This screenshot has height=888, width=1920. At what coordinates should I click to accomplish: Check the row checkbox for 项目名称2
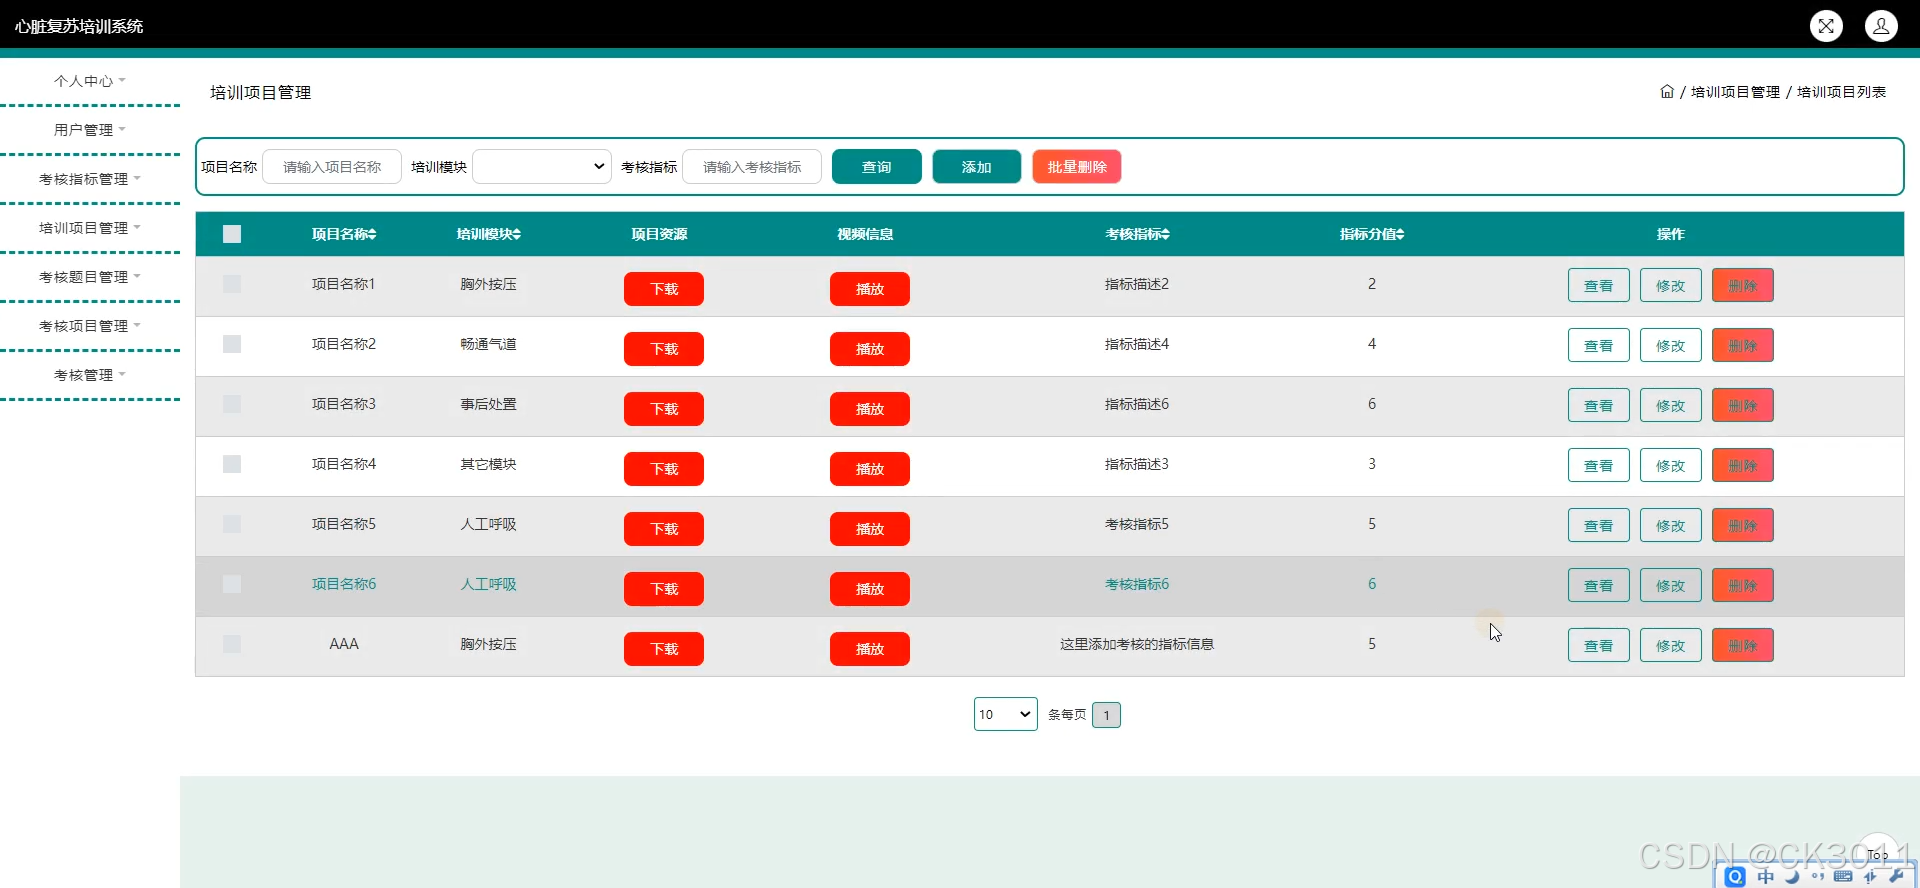(232, 344)
